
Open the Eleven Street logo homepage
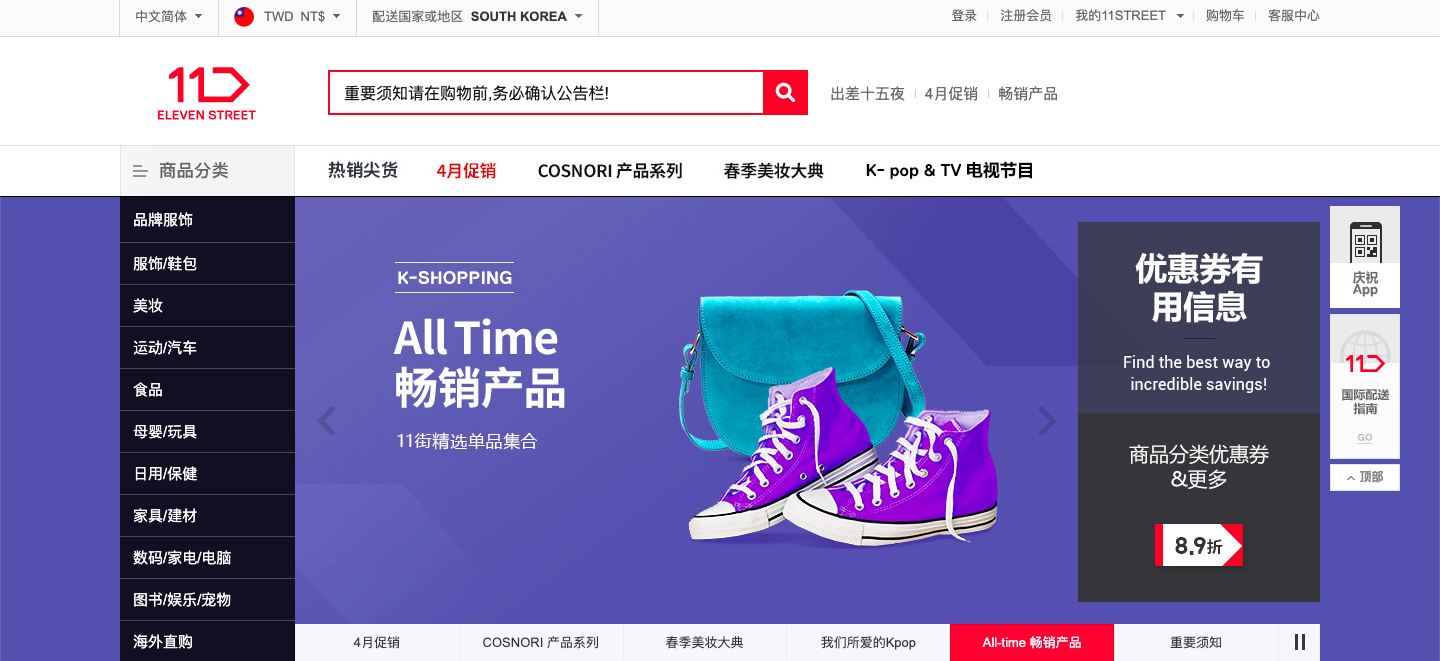[x=207, y=93]
